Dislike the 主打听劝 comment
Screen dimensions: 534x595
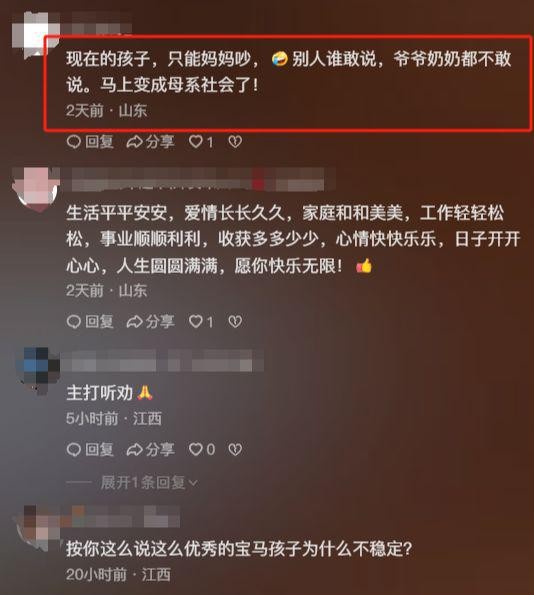[x=235, y=450]
